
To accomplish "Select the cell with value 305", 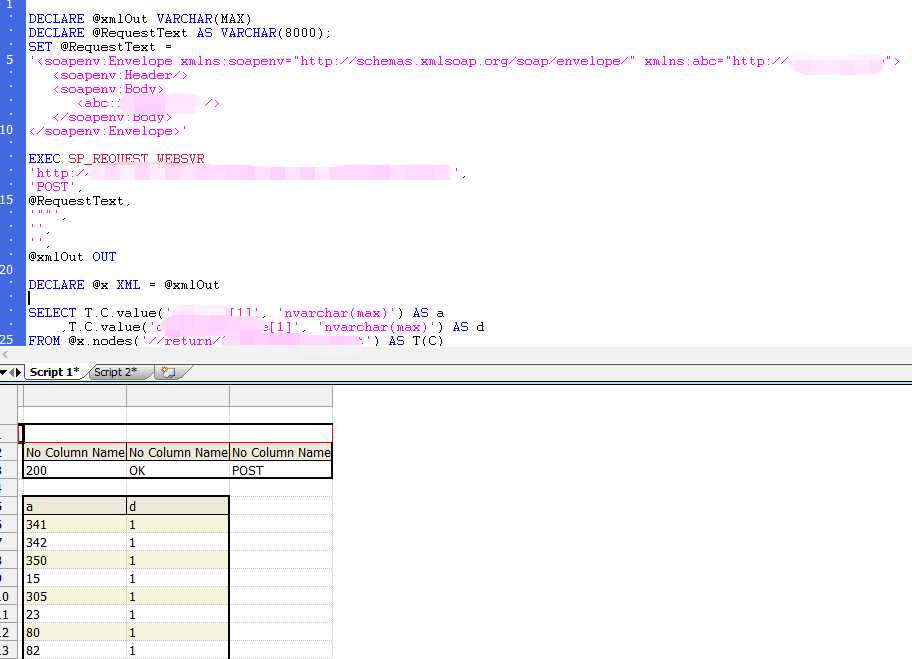I will pyautogui.click(x=75, y=596).
